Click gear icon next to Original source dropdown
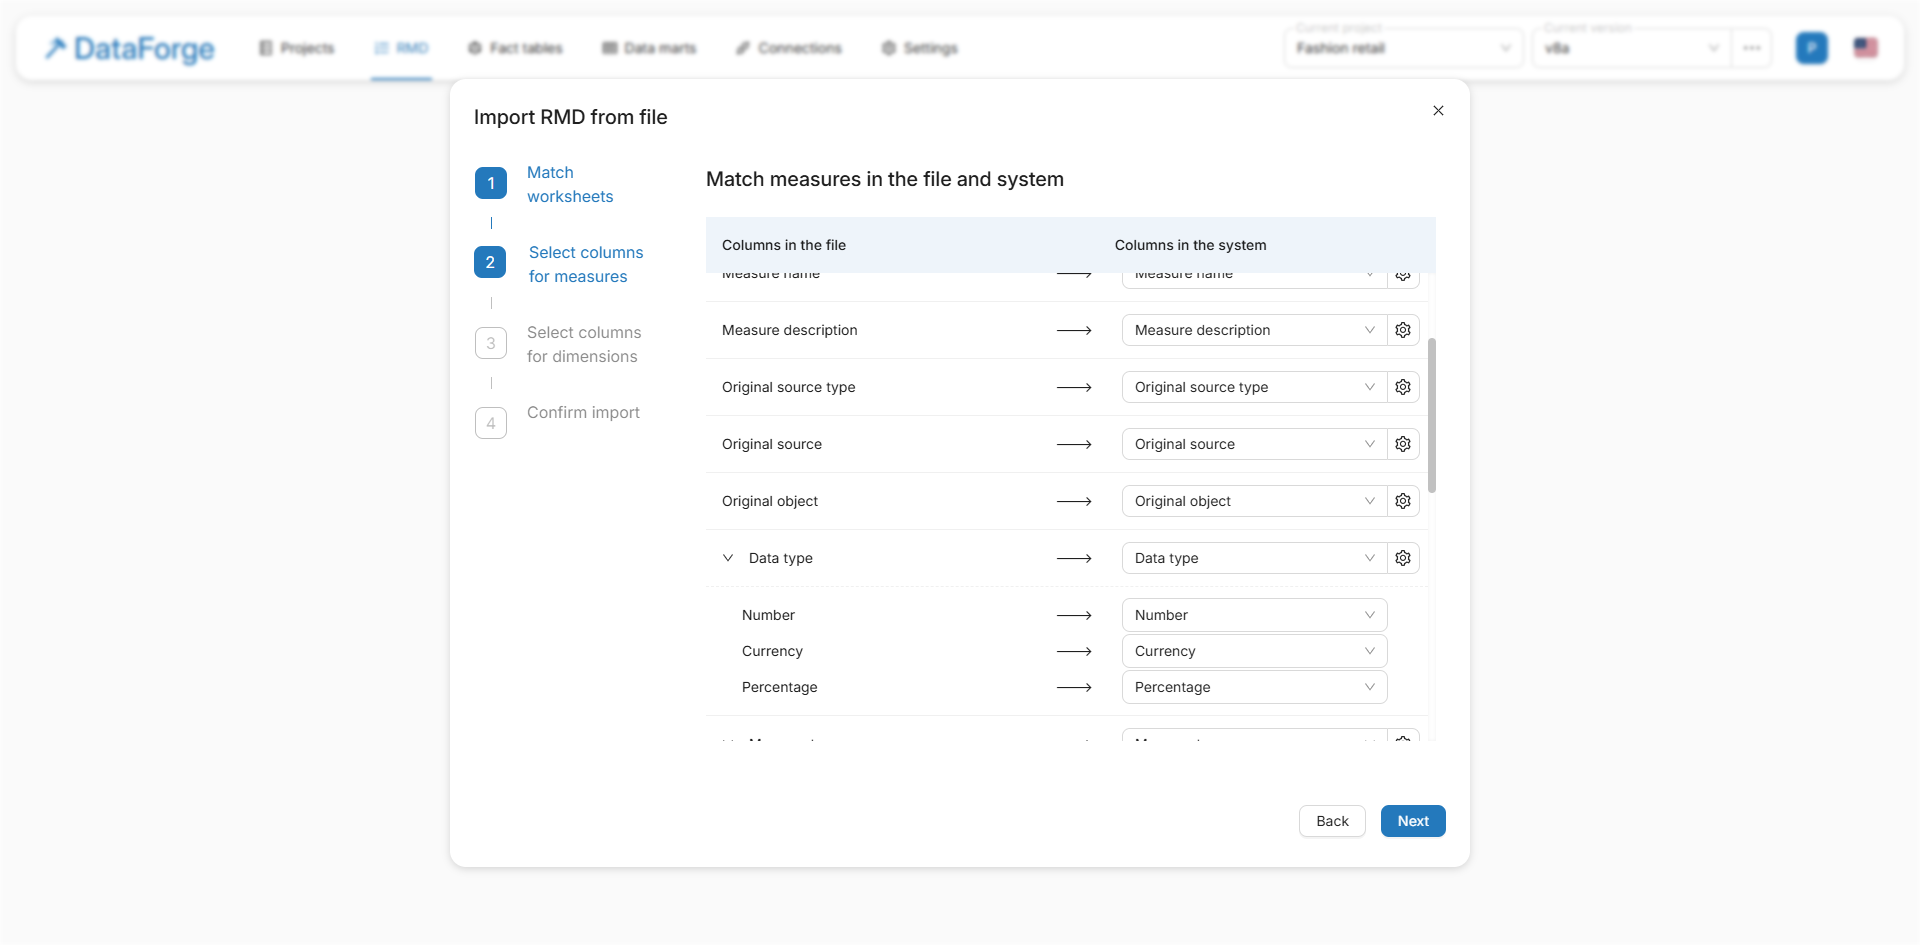 (1403, 444)
